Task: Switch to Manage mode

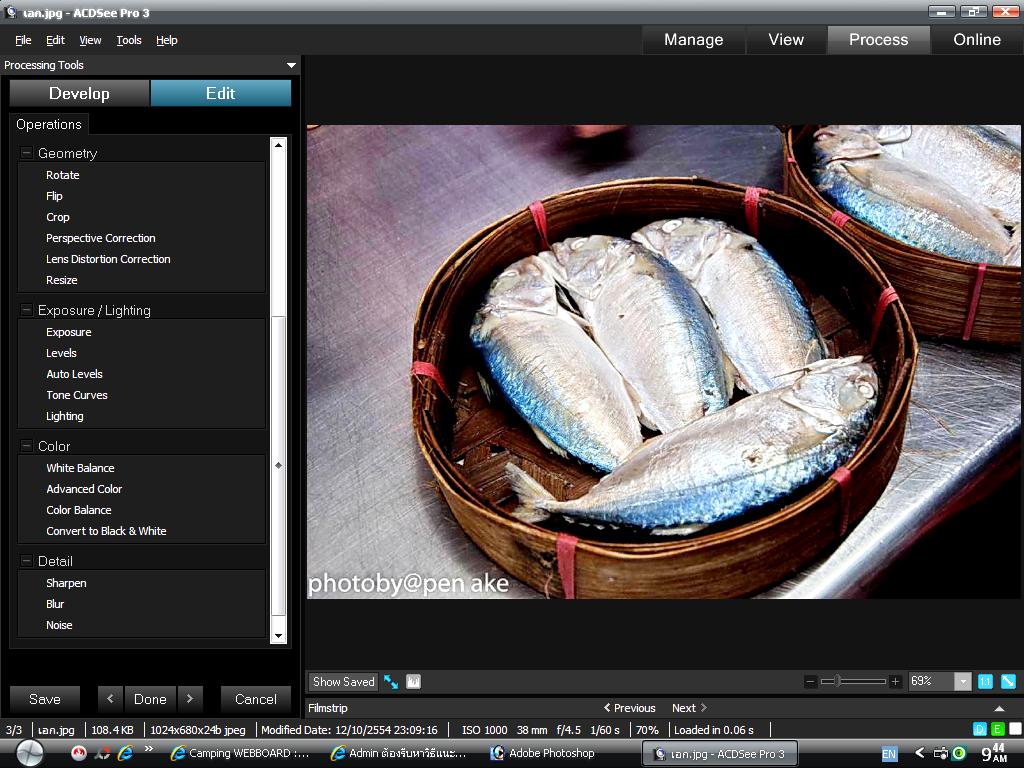Action: point(693,40)
